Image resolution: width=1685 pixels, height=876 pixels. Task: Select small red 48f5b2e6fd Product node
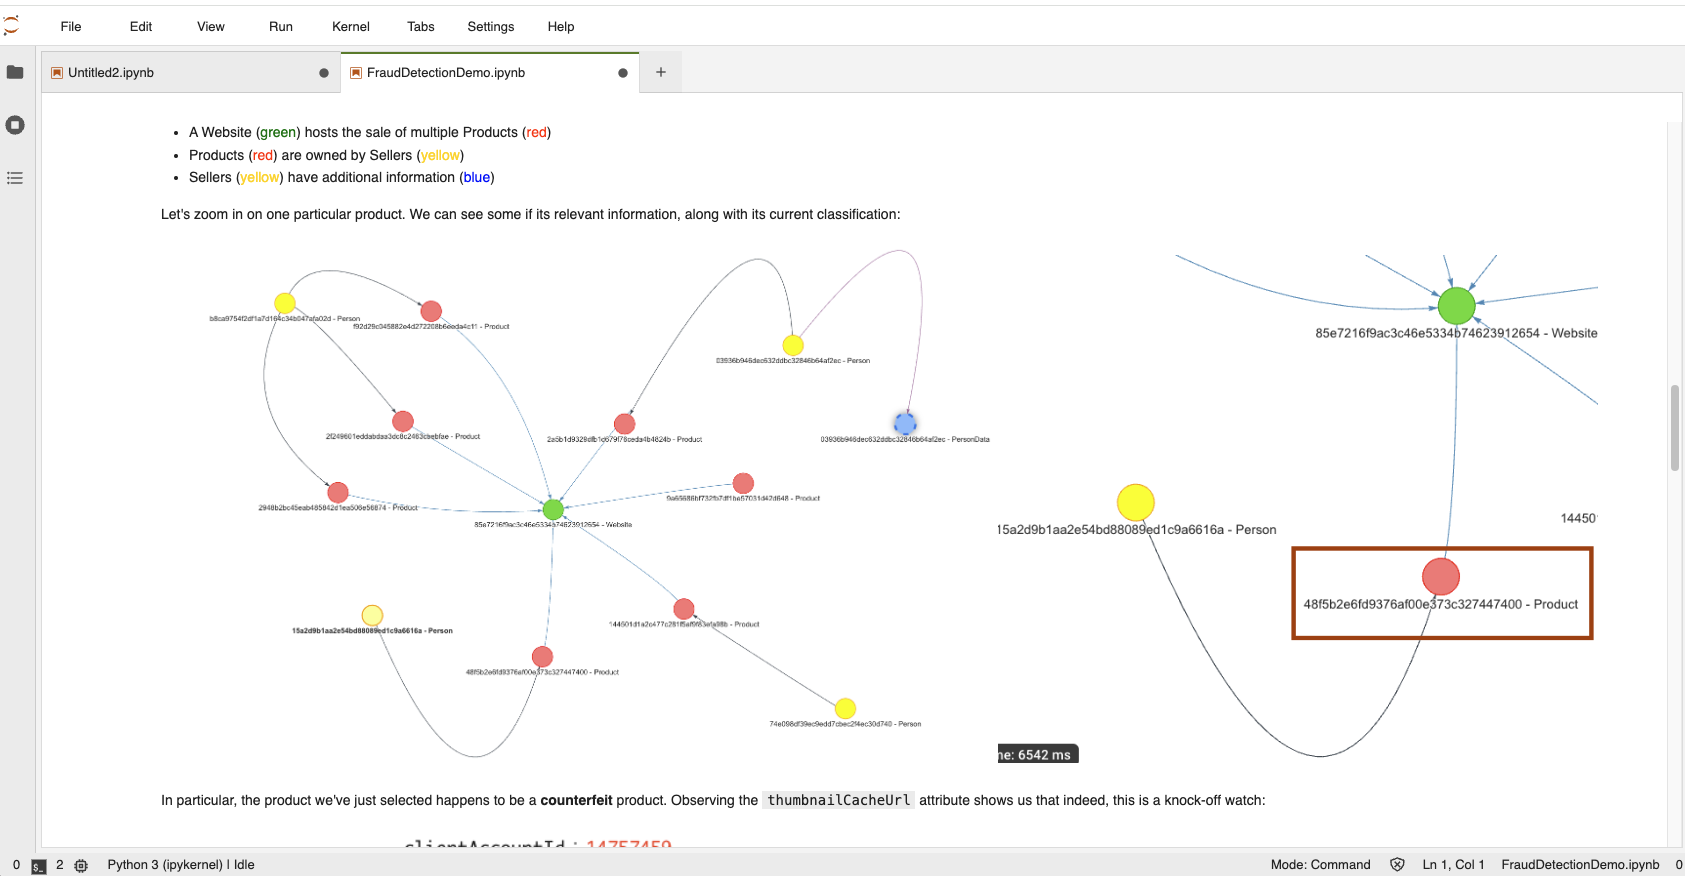point(542,657)
